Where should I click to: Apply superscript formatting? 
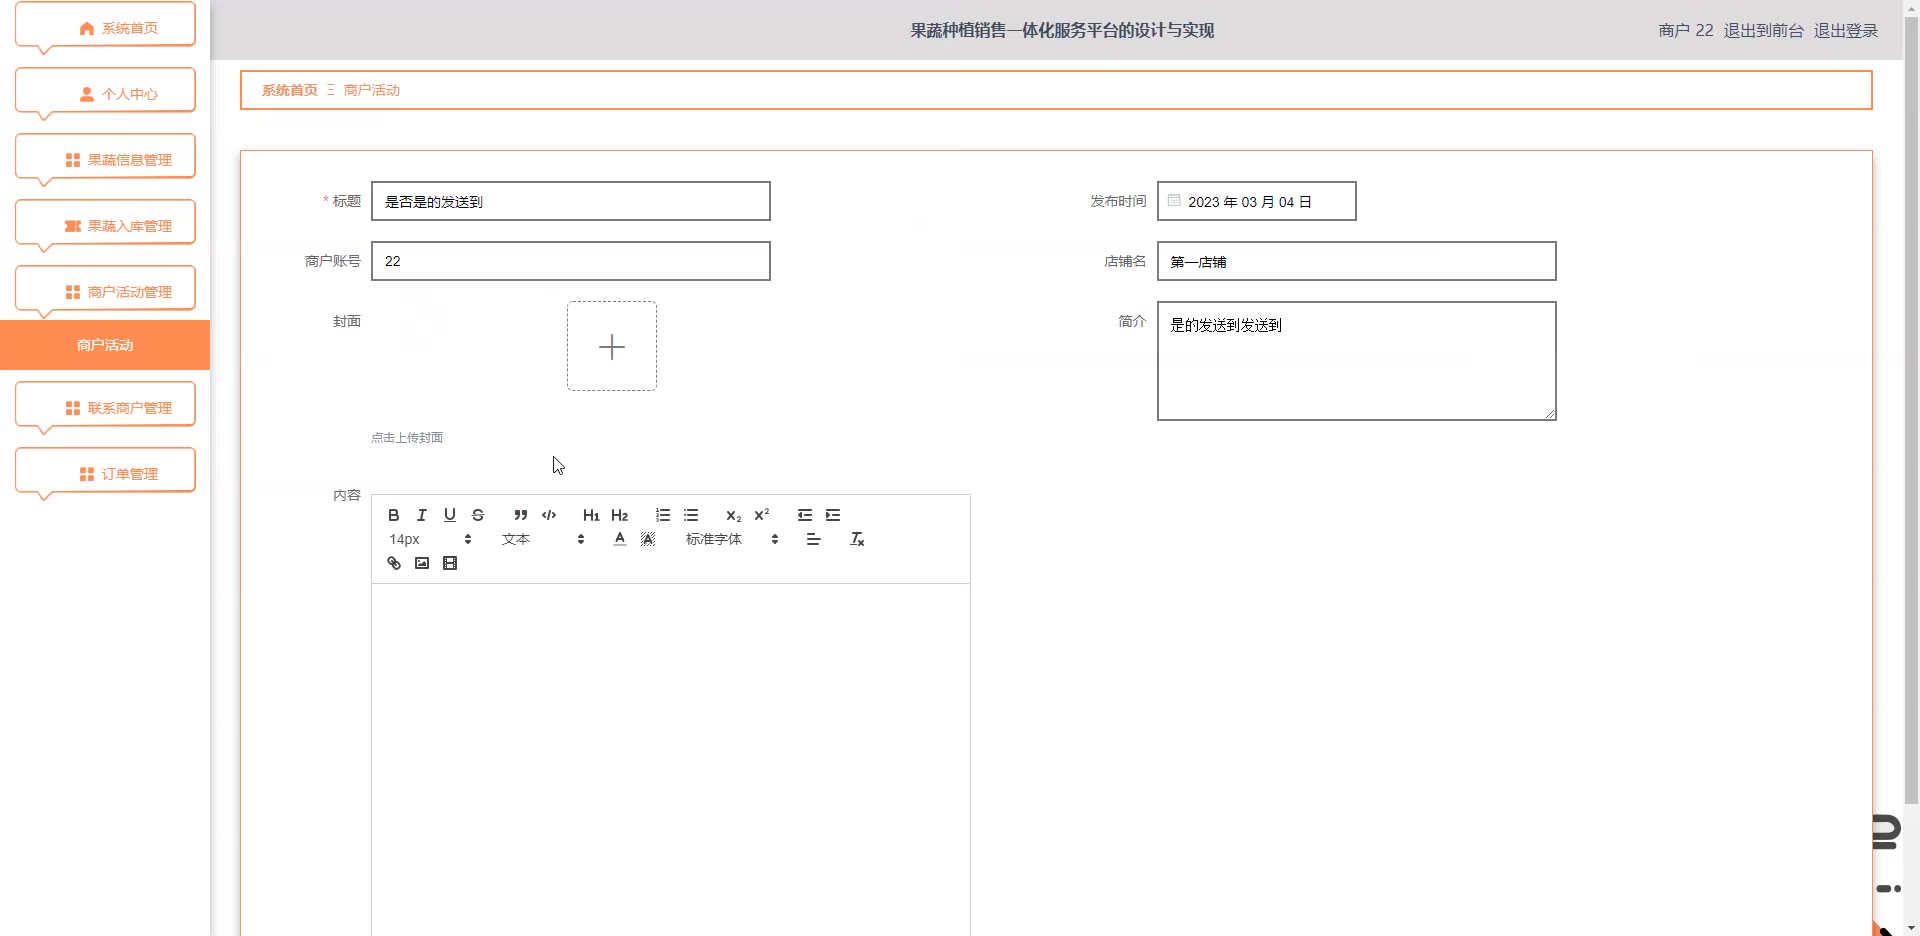(762, 515)
